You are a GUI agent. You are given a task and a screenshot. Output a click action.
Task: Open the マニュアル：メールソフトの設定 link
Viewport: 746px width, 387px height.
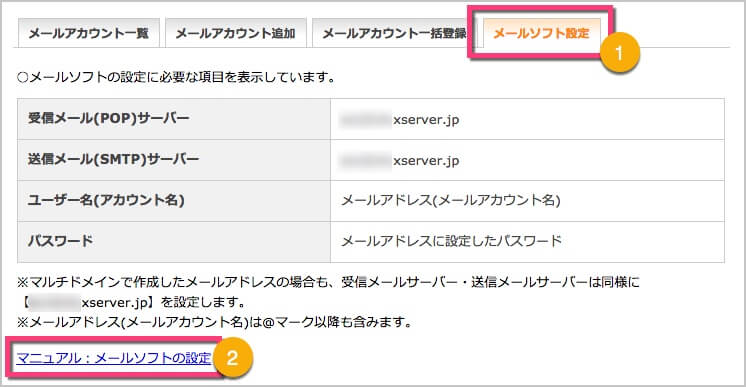point(114,357)
